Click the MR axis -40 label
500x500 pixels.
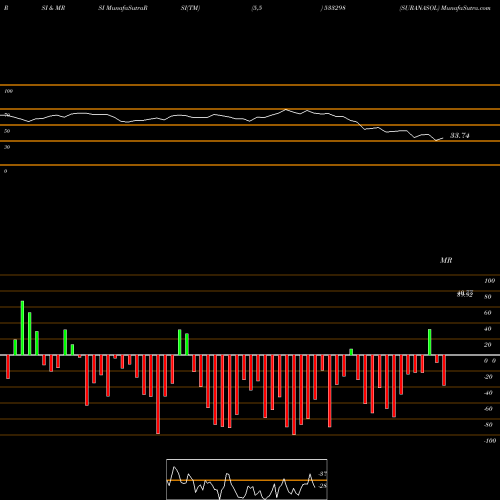tap(488, 393)
